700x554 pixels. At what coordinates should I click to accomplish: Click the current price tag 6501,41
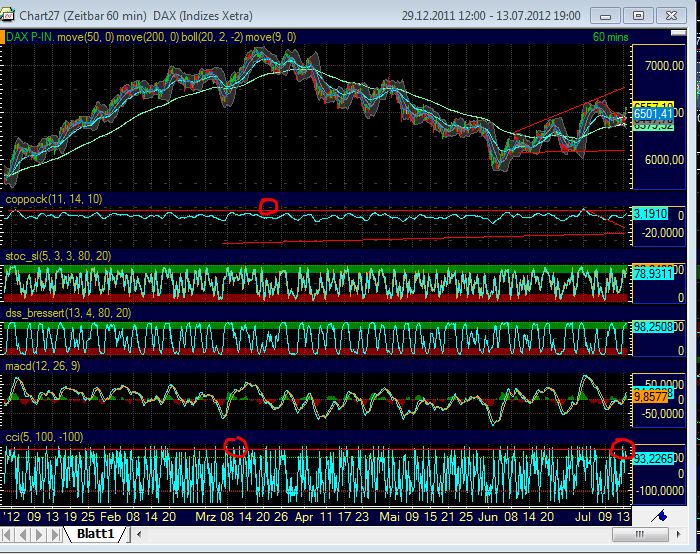(653, 114)
